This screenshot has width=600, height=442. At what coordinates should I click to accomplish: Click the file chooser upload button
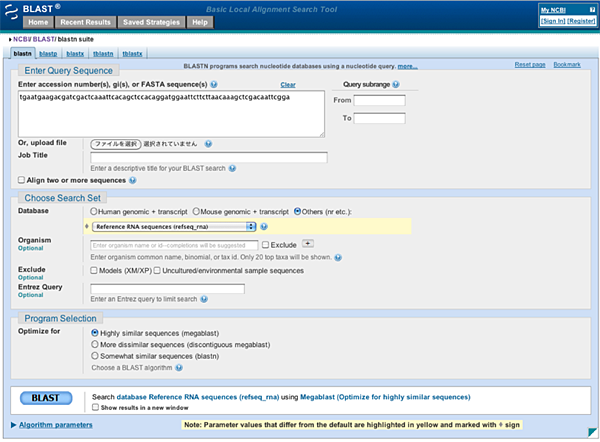coord(116,144)
